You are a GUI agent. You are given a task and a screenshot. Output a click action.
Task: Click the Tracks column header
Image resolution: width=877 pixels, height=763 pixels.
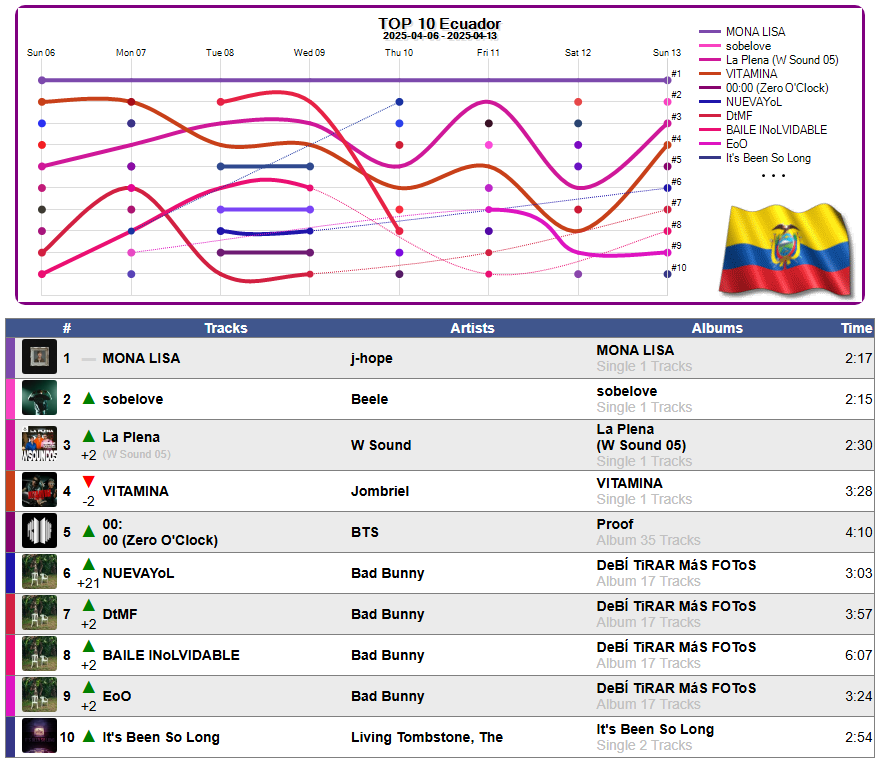pos(225,328)
